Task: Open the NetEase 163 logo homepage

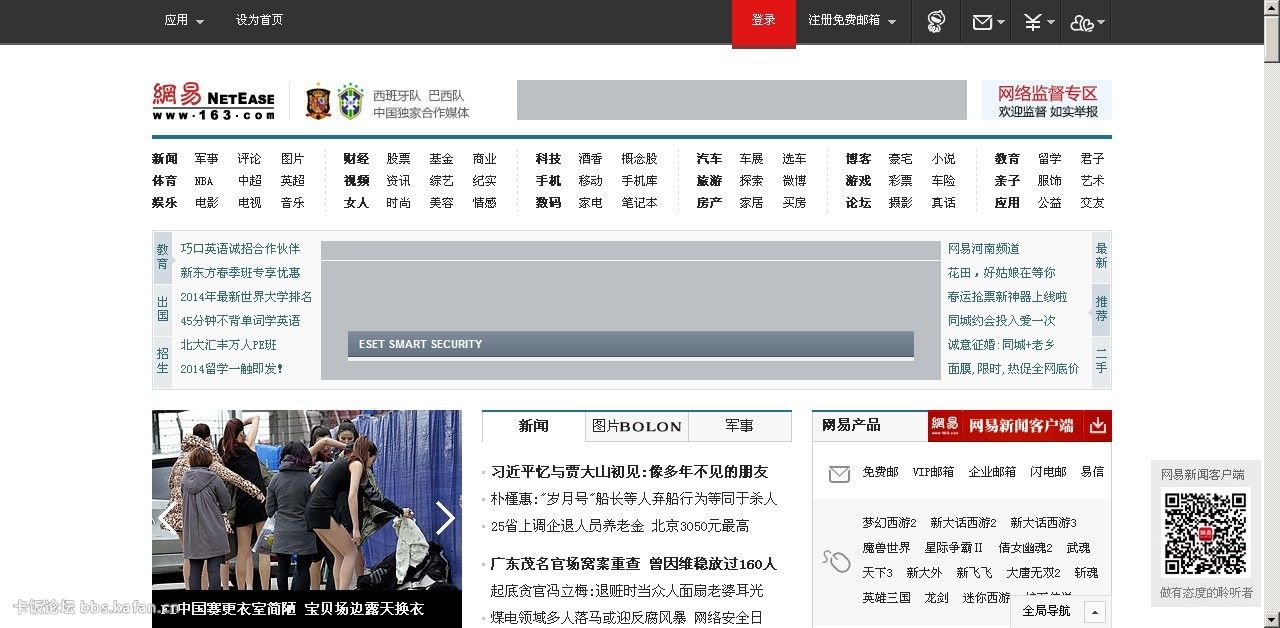Action: click(214, 101)
